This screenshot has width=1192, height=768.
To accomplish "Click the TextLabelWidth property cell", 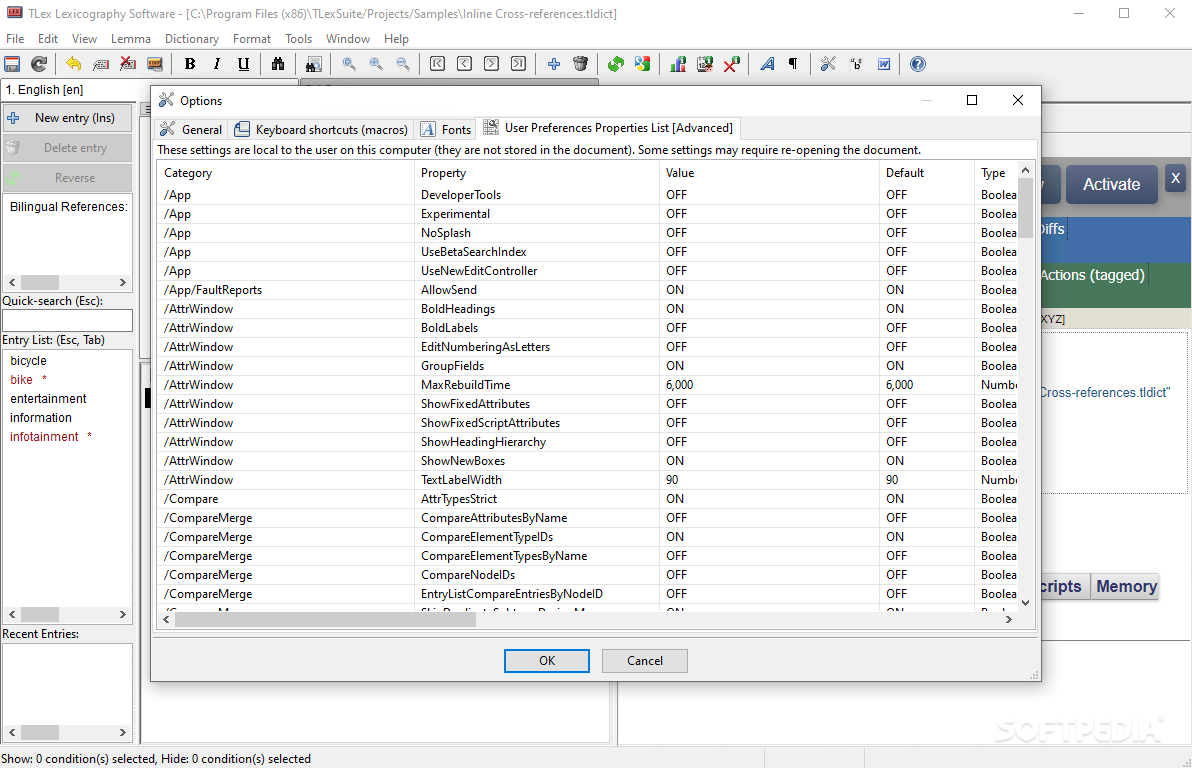I will tap(537, 480).
